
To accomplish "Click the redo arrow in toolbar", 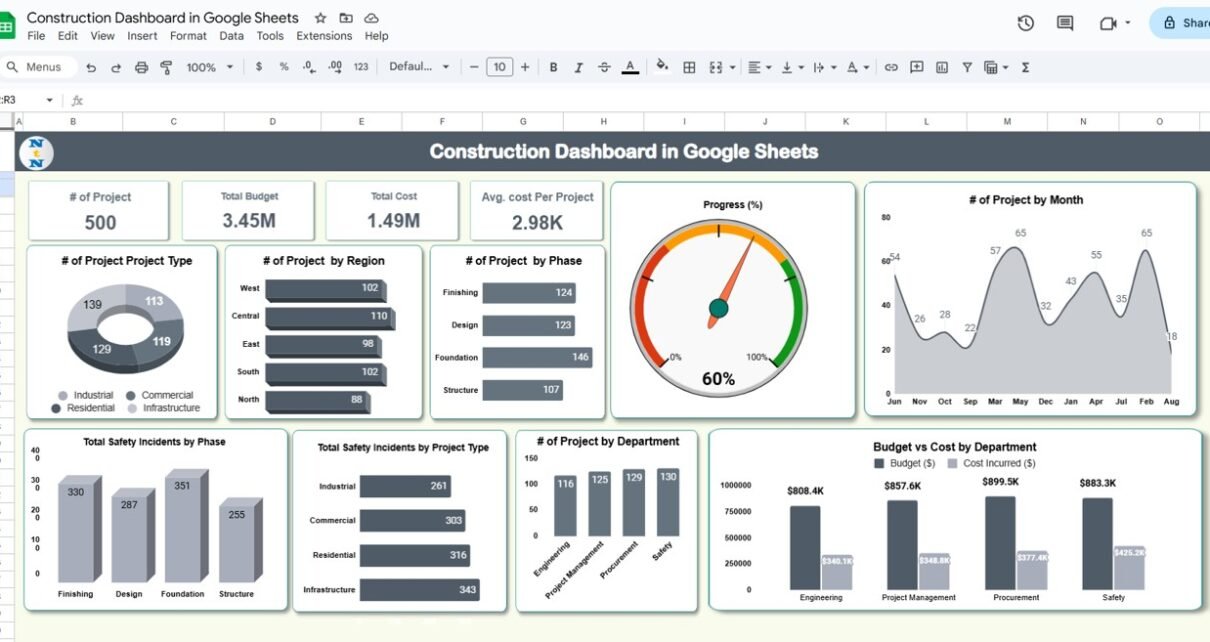I will click(116, 67).
